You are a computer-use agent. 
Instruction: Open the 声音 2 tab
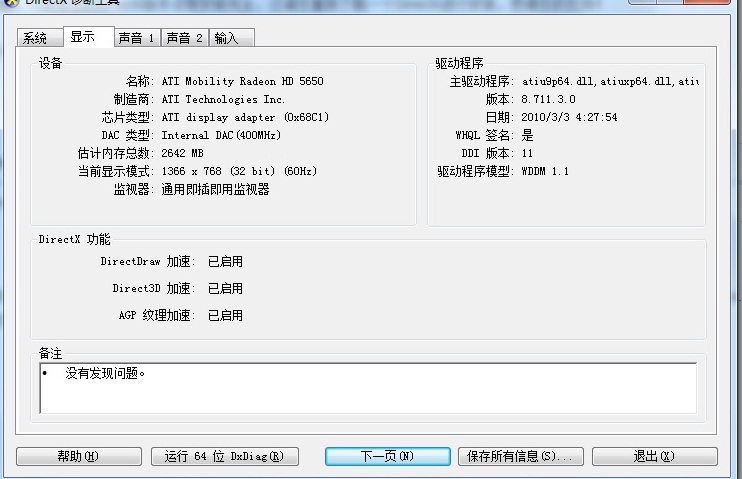[185, 38]
